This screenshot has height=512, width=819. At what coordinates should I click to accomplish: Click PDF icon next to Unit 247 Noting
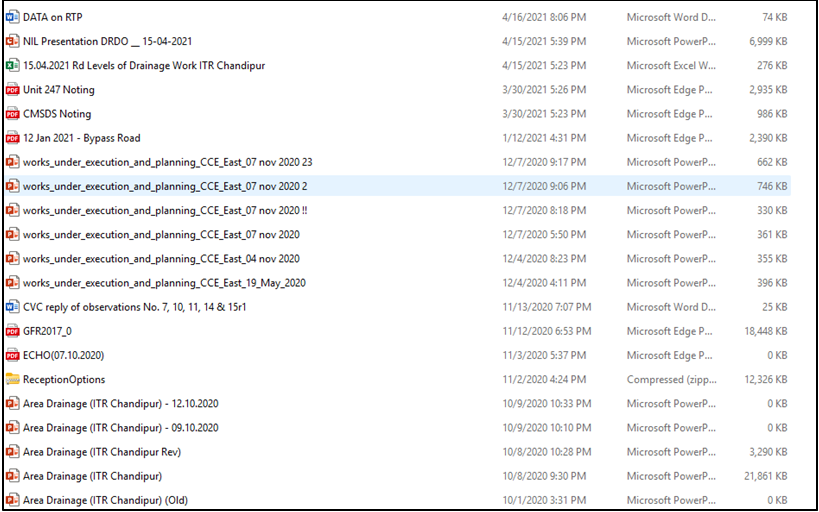[12, 90]
